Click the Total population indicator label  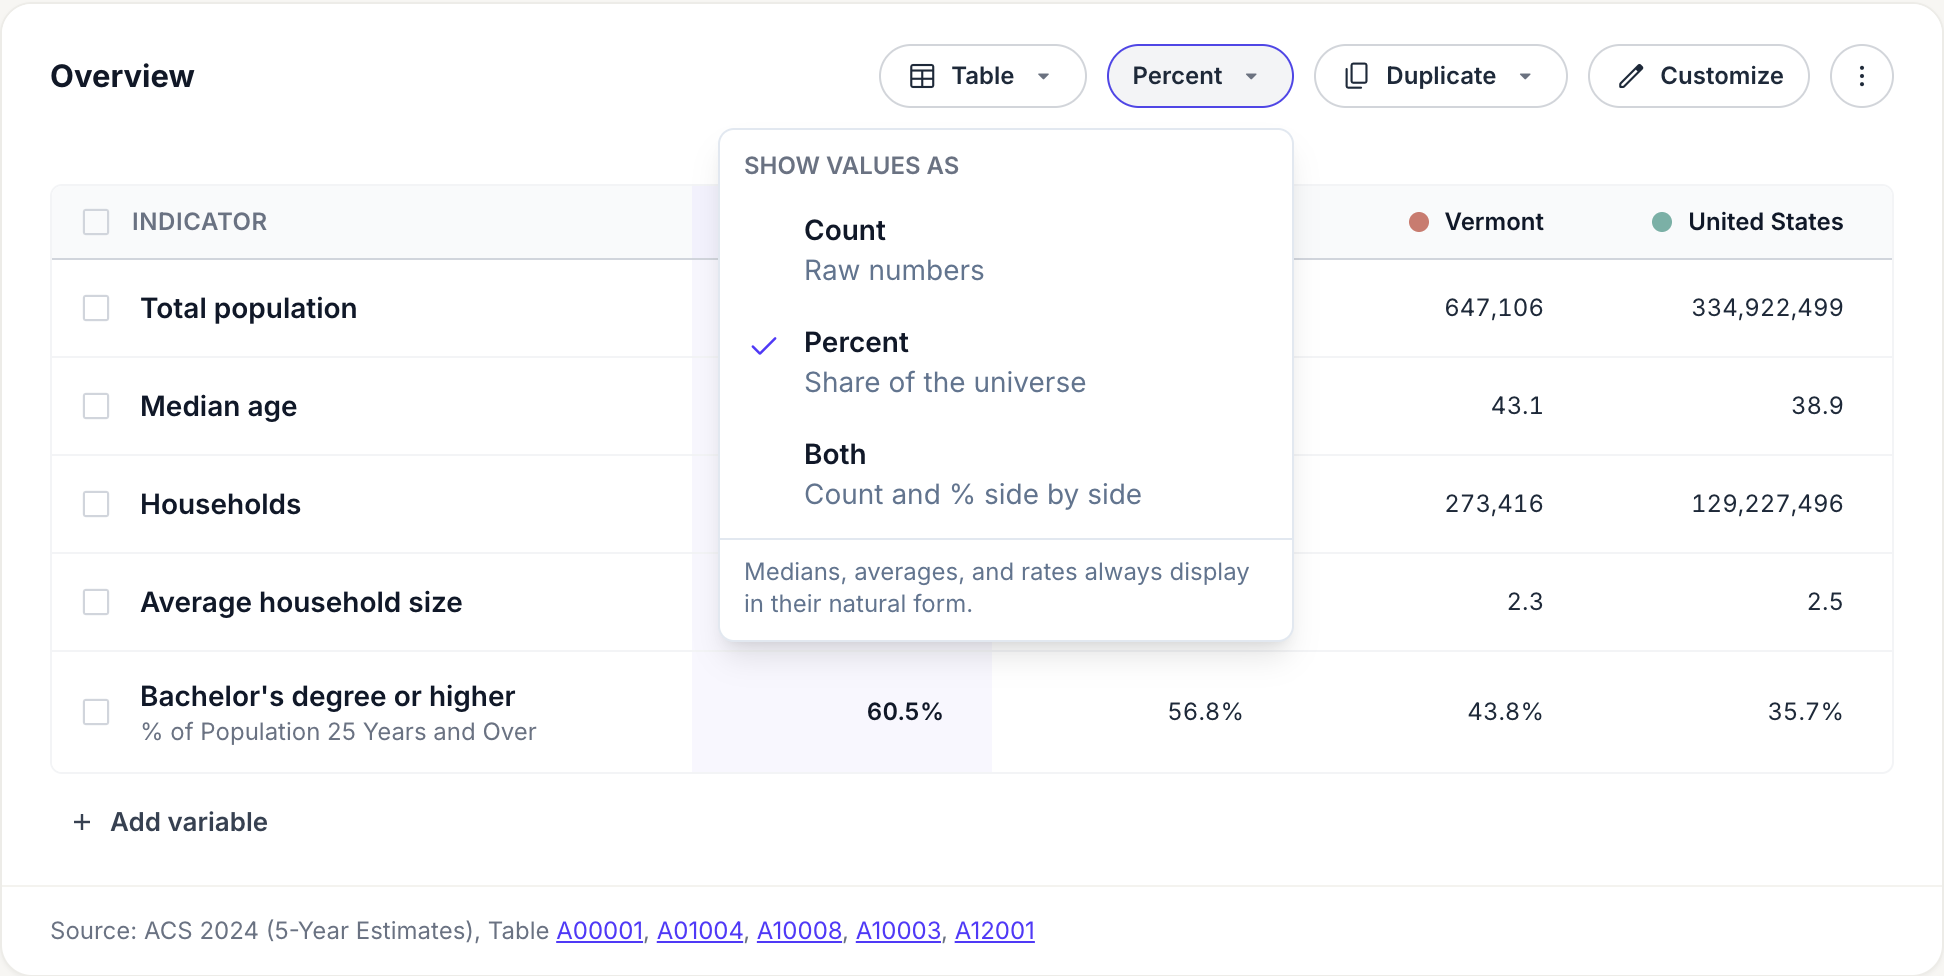coord(249,308)
